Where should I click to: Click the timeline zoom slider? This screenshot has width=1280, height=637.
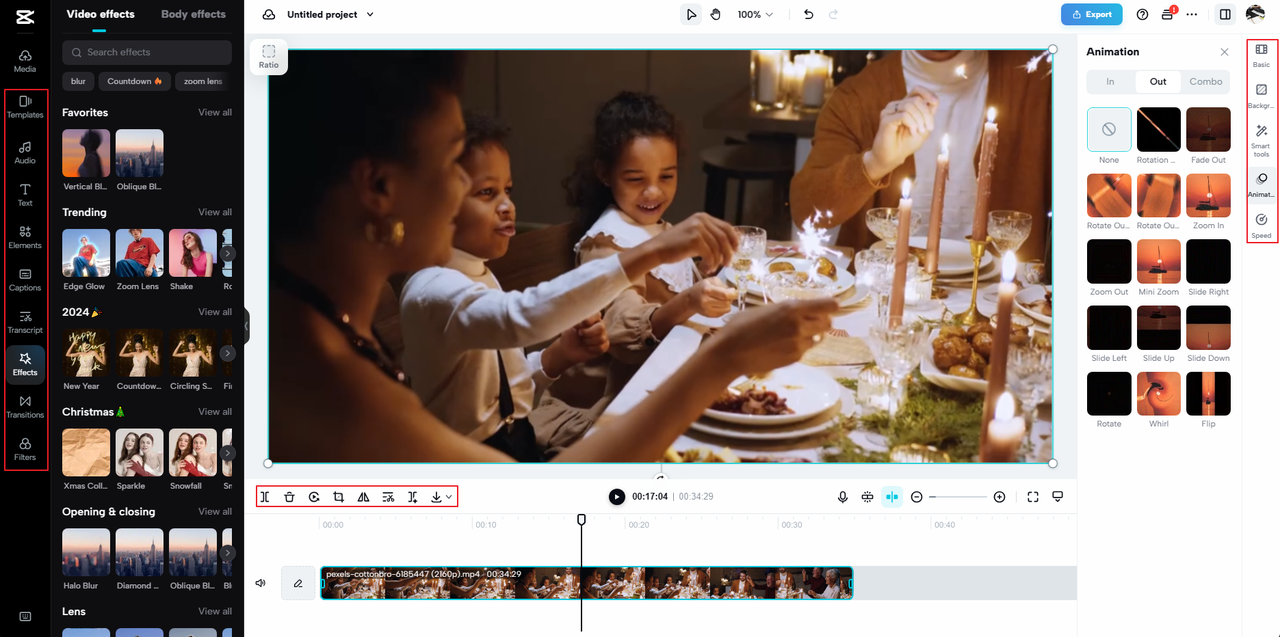pos(958,497)
